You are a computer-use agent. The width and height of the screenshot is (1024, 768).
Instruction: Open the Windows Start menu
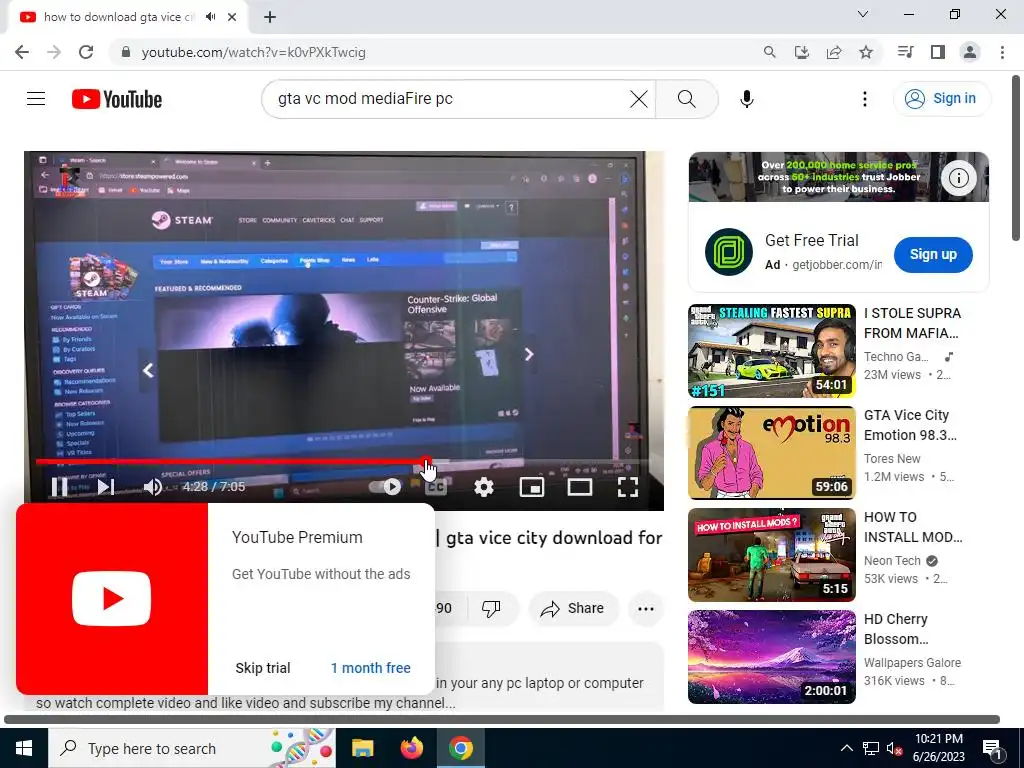24,748
